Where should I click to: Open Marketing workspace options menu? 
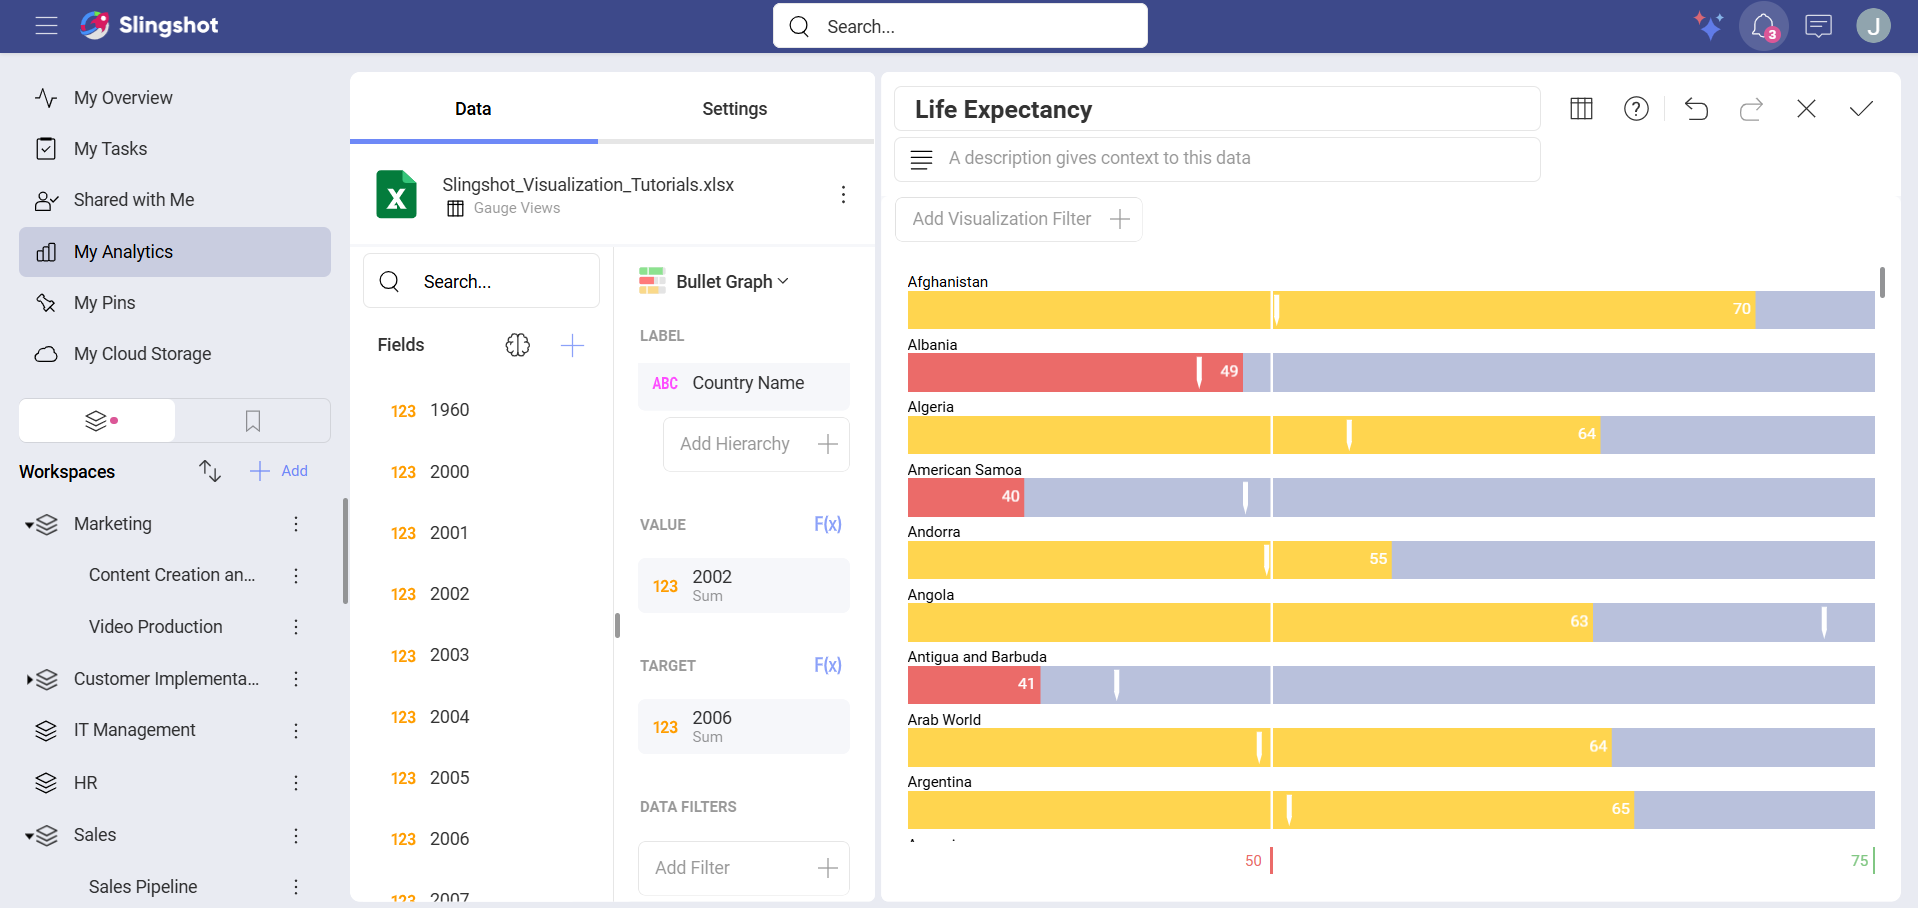pyautogui.click(x=296, y=524)
